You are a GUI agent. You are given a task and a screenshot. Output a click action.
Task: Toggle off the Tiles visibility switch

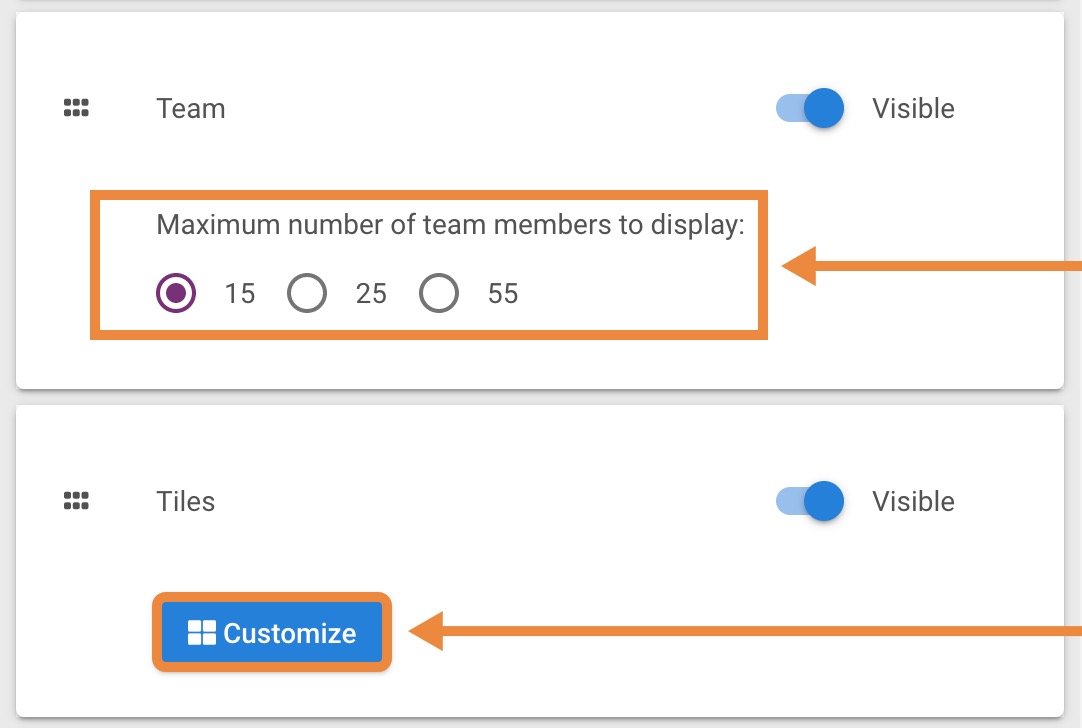tap(811, 501)
